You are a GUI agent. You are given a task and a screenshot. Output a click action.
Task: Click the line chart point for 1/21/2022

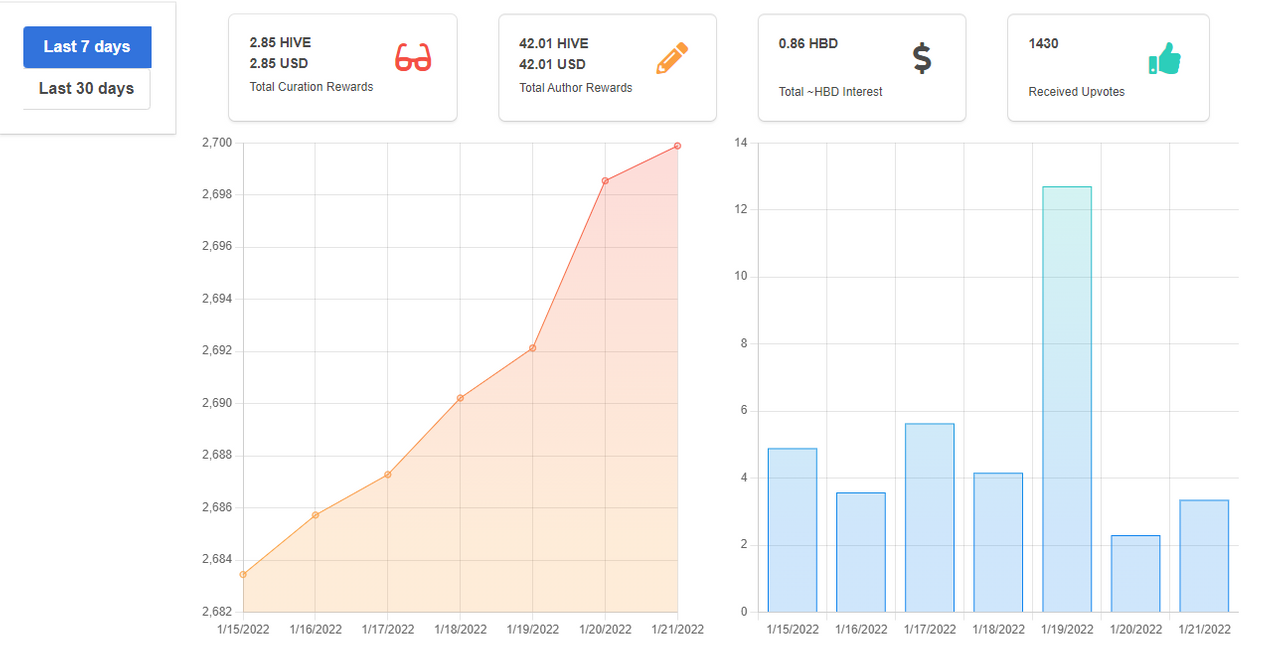tap(678, 146)
